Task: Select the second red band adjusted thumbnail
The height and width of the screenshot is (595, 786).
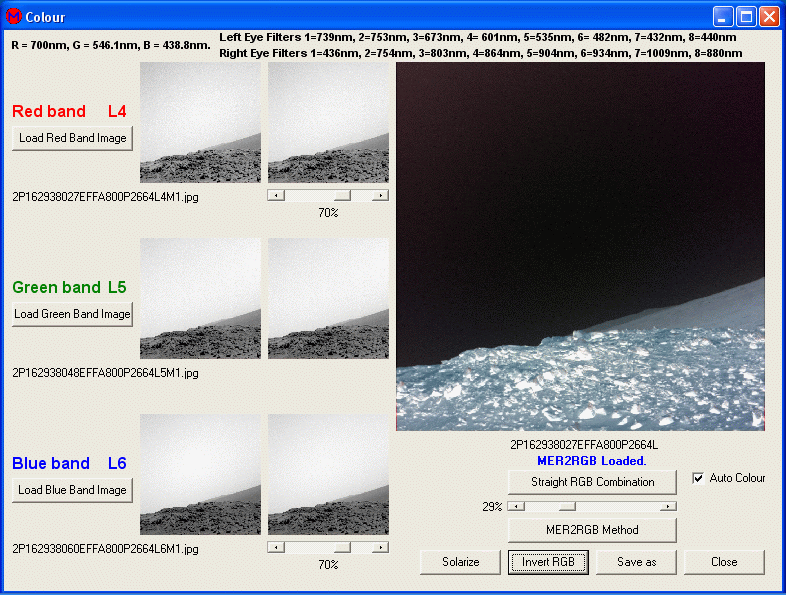Action: pos(328,122)
